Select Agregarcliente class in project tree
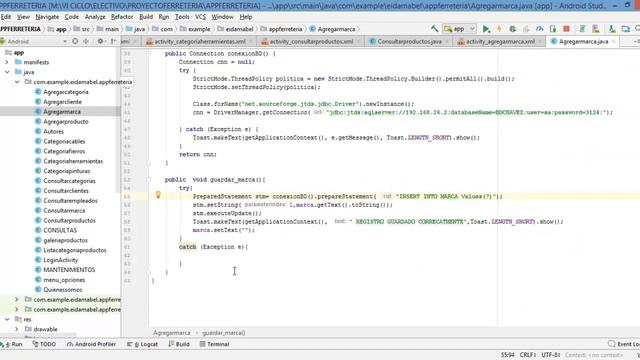Viewport: 640px width, 360px height. tap(62, 102)
